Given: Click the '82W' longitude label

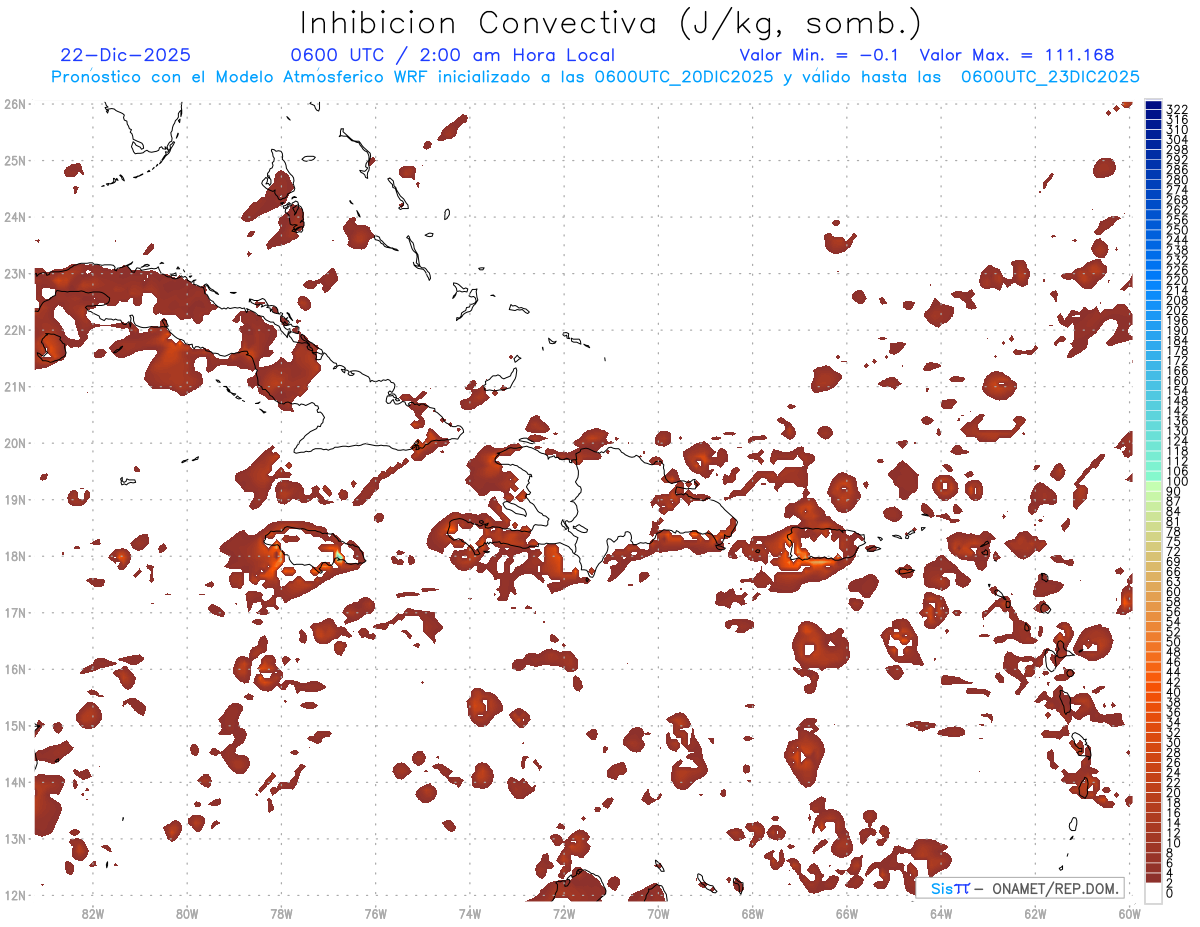Looking at the screenshot, I should coord(93,914).
